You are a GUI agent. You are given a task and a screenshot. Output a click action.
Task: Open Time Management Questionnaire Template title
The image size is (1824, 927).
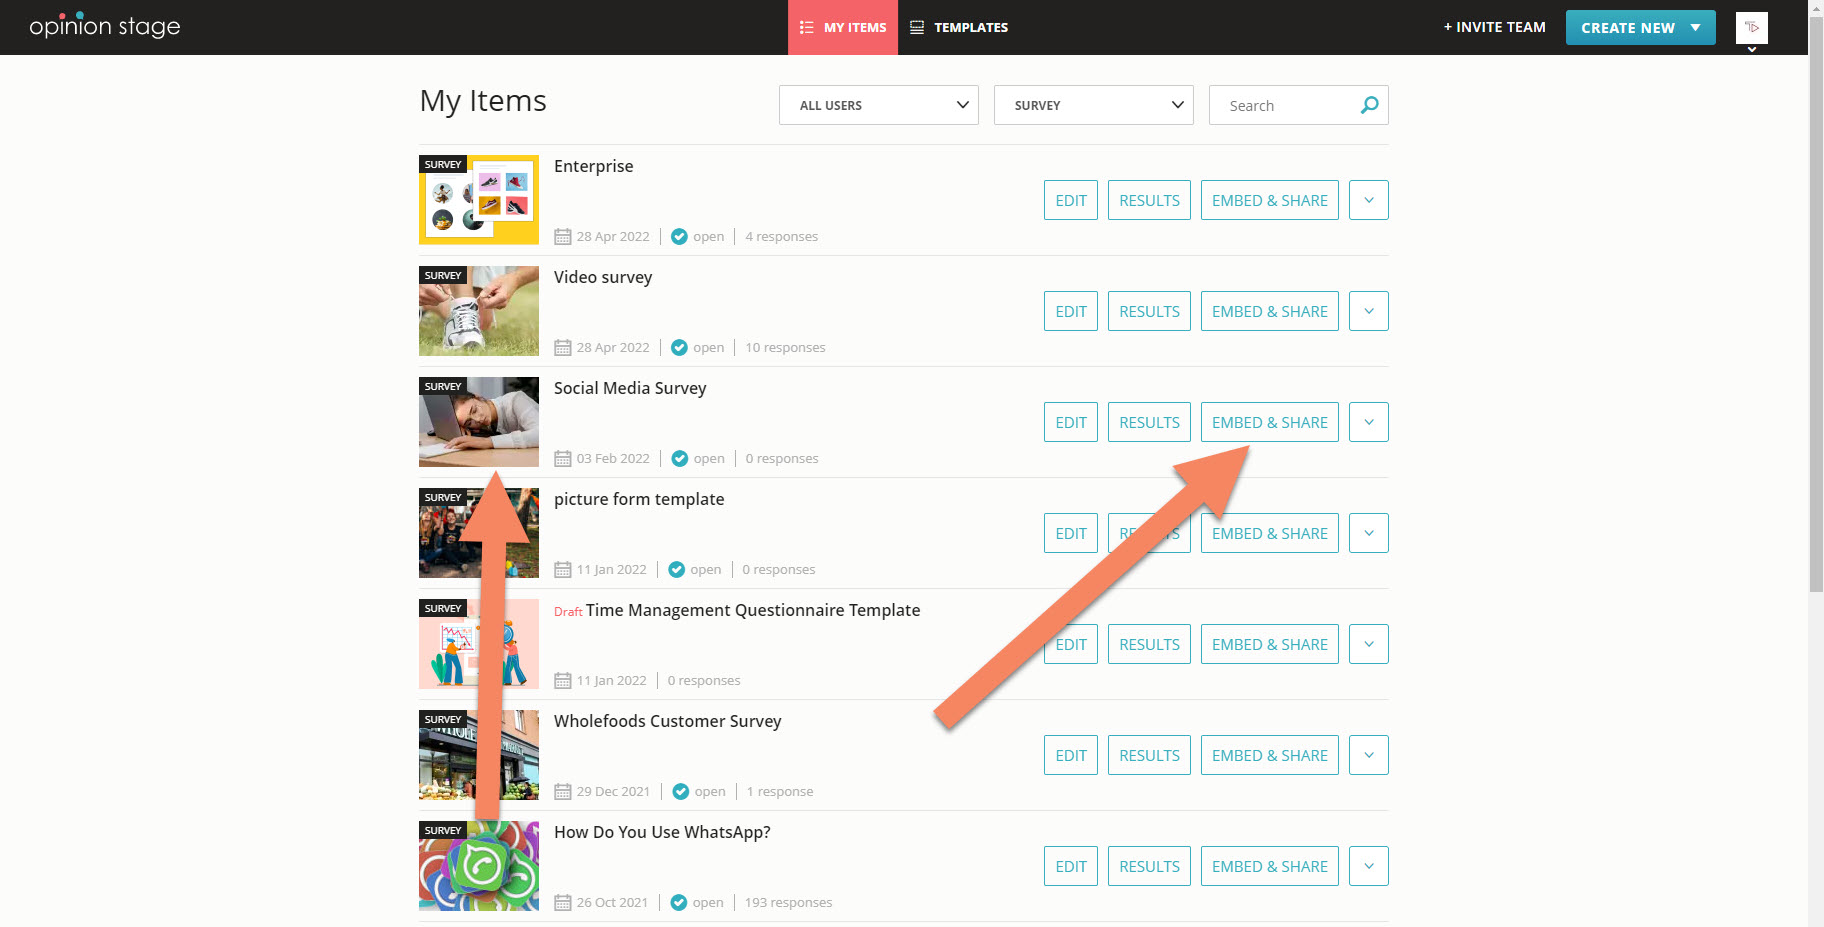(753, 610)
